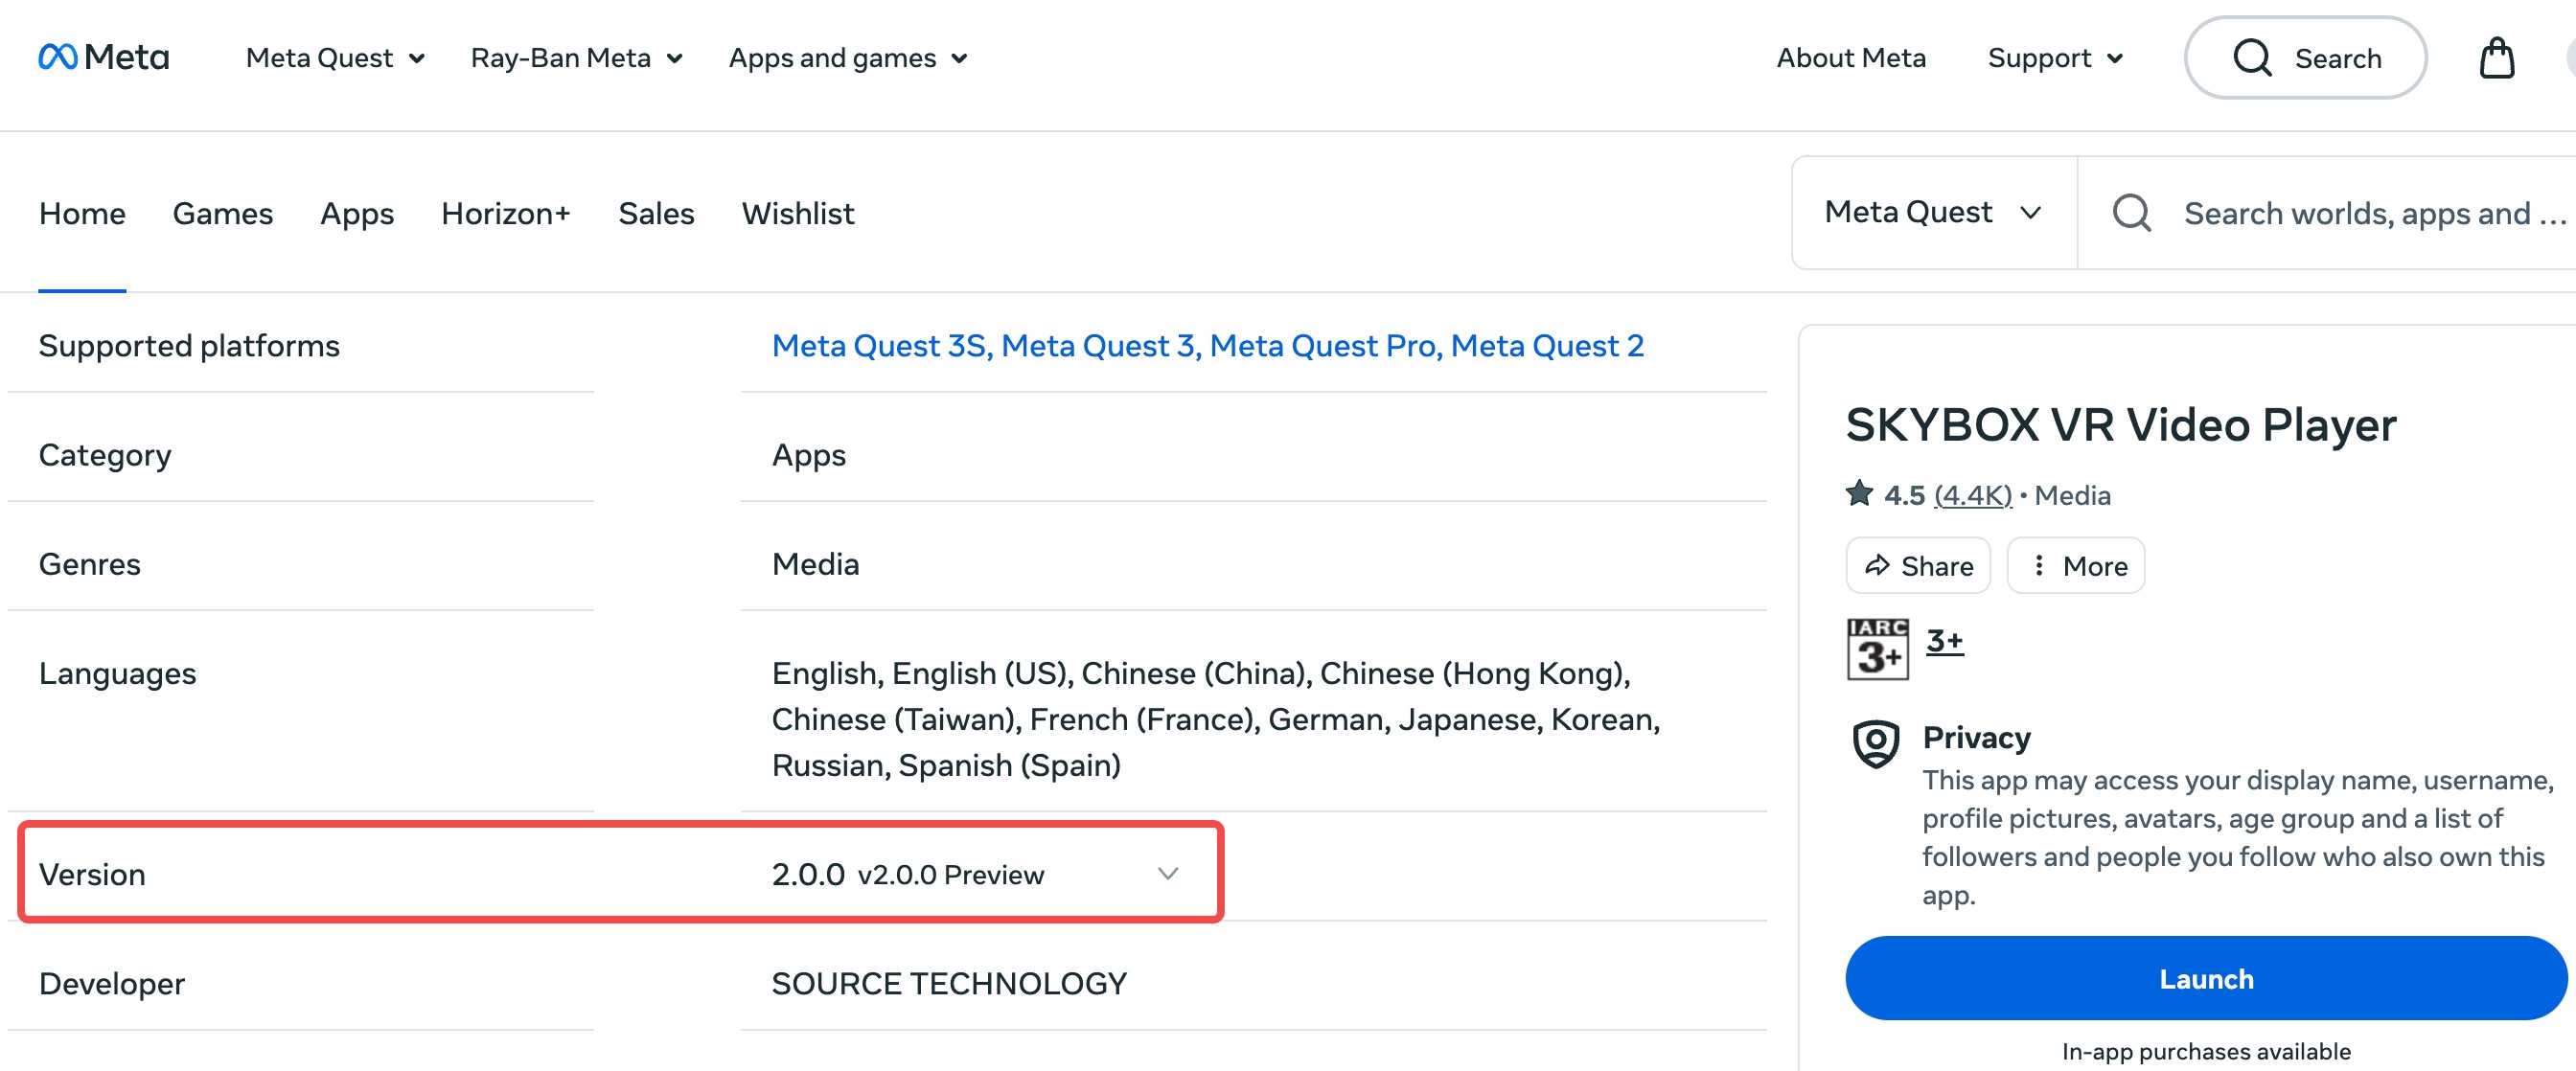Click the Privacy shield icon
2576x1071 pixels.
coord(1876,743)
